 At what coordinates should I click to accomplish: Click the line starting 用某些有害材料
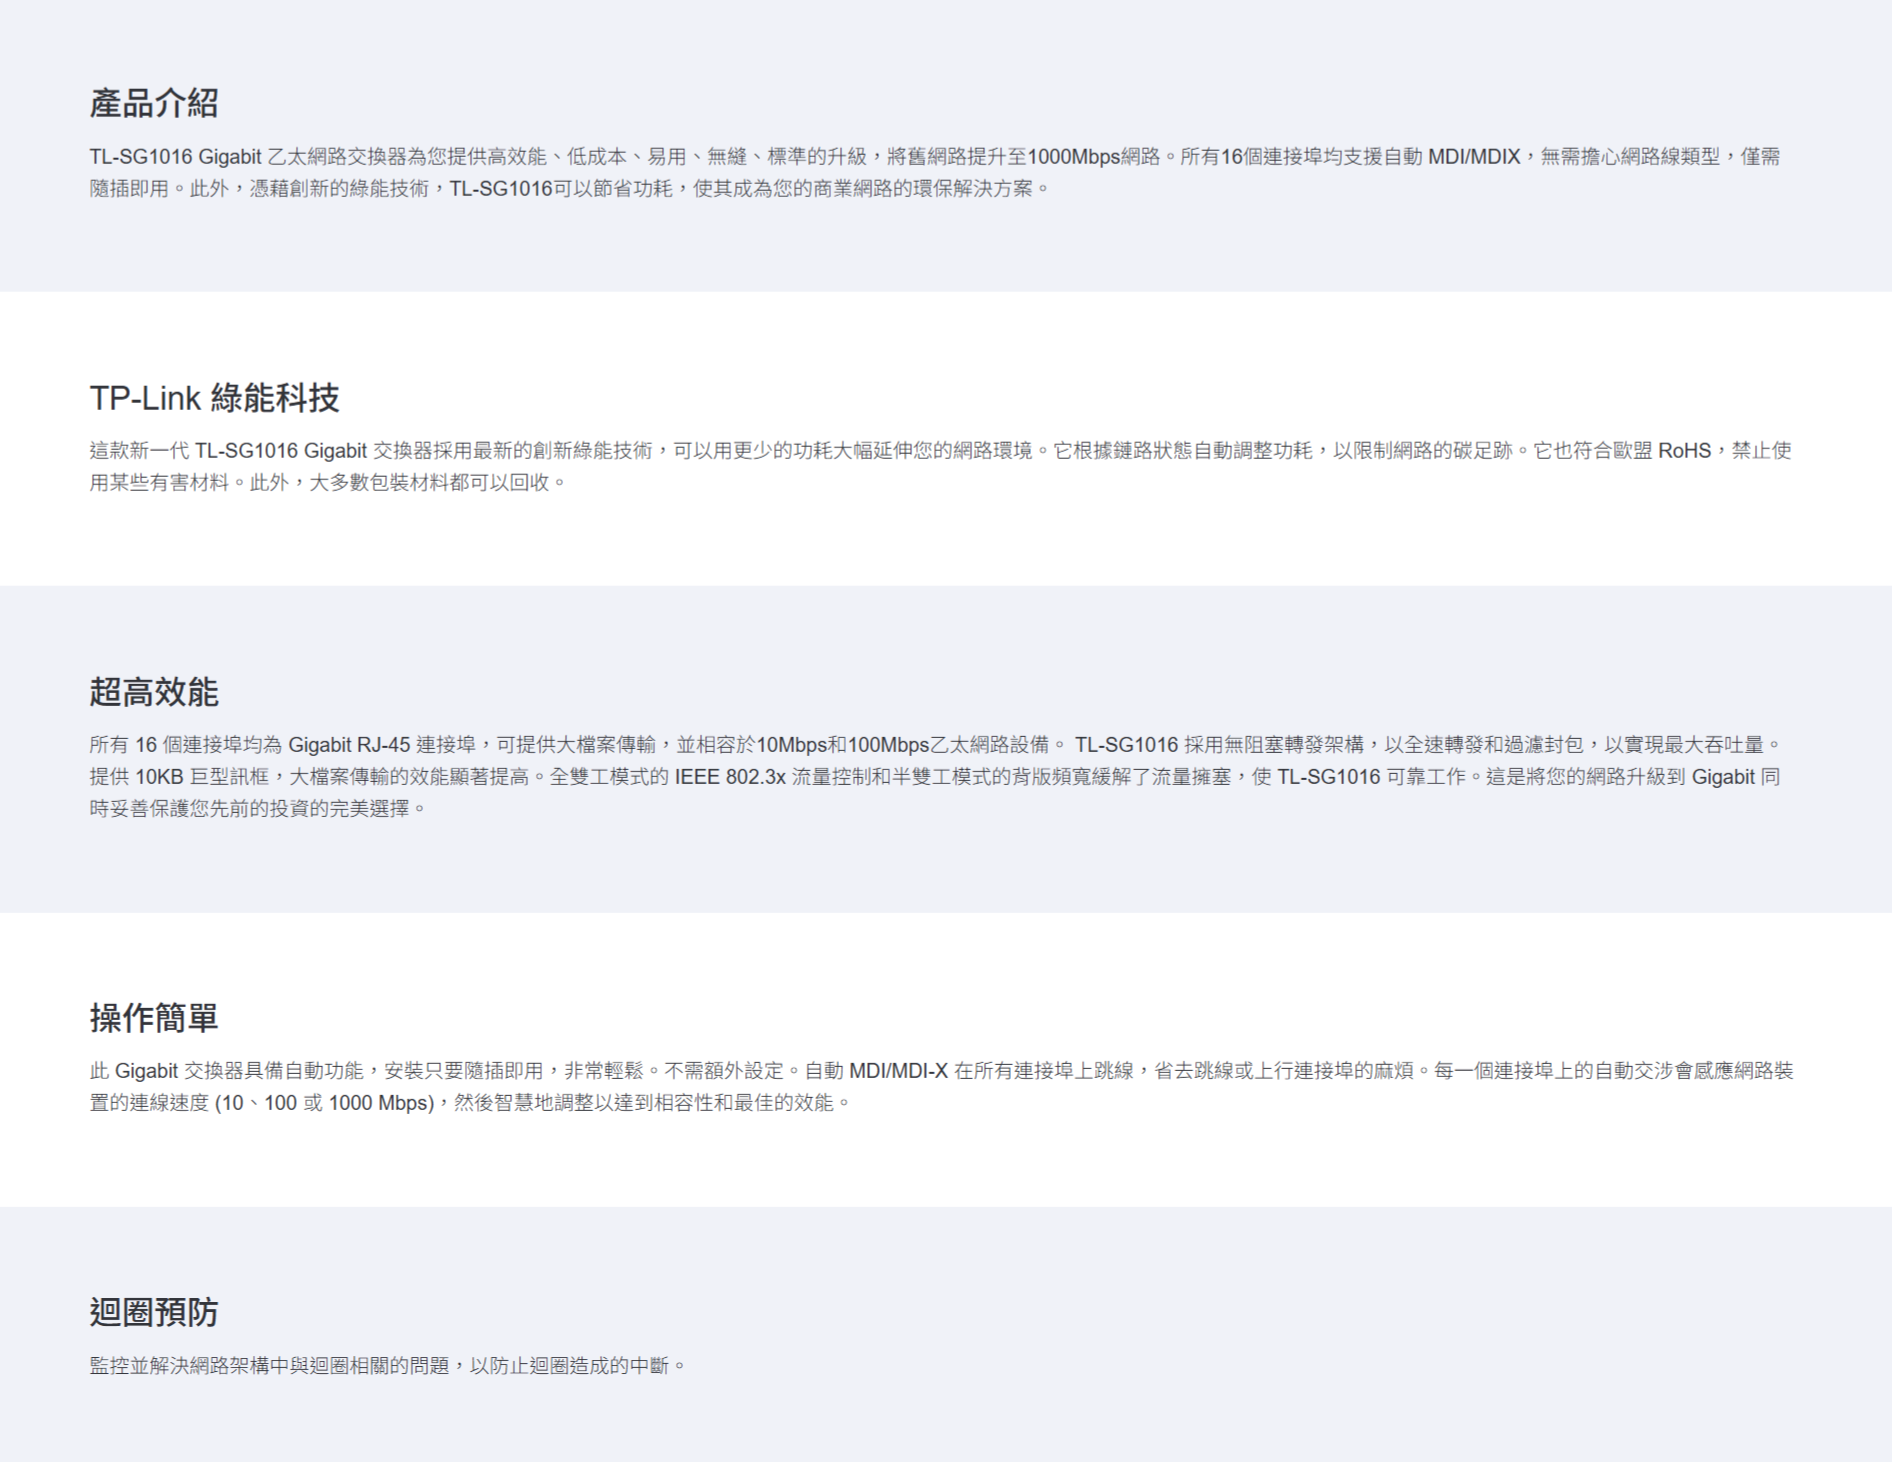tap(327, 483)
